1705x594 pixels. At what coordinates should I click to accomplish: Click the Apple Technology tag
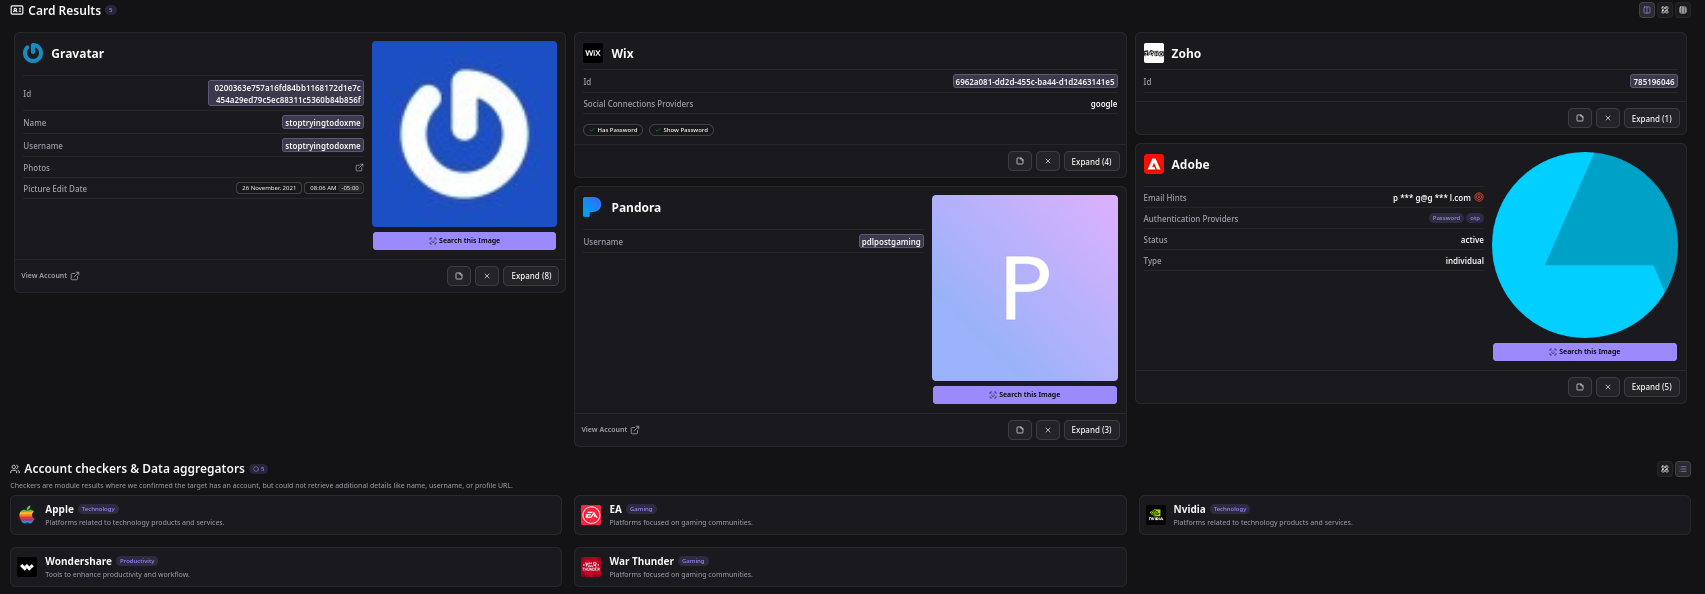point(98,509)
